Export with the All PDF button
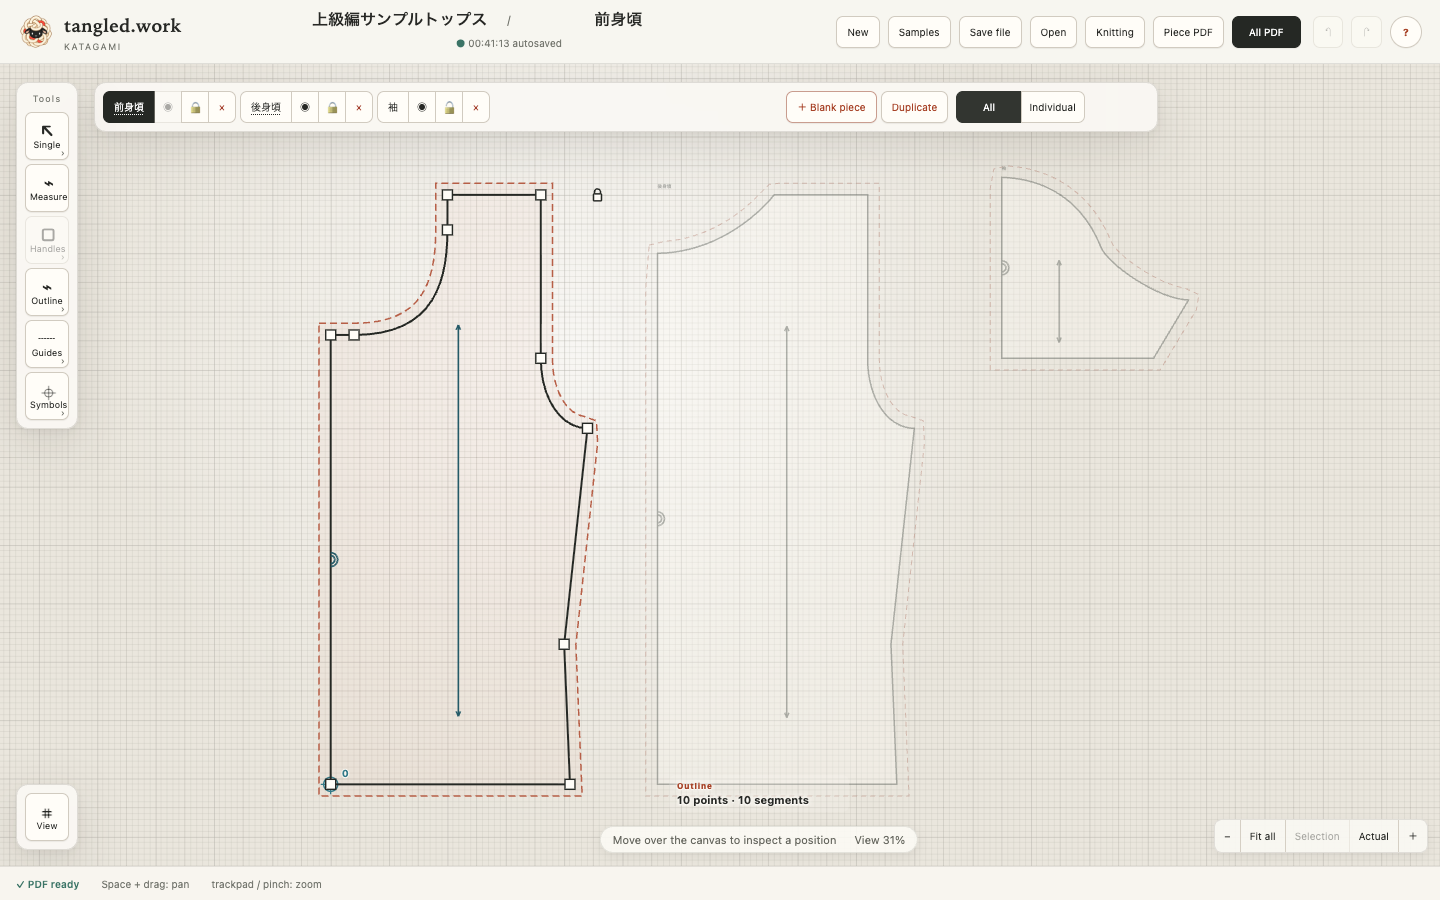The height and width of the screenshot is (900, 1440). click(x=1266, y=32)
